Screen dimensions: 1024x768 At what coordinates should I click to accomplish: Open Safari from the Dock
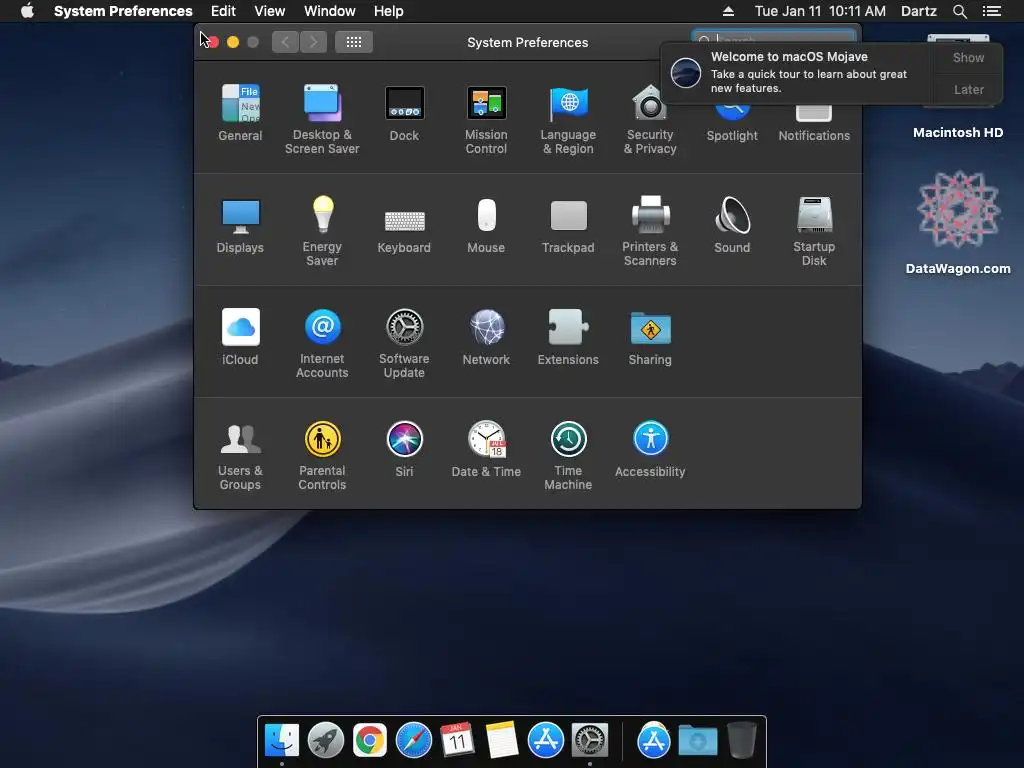coord(414,741)
